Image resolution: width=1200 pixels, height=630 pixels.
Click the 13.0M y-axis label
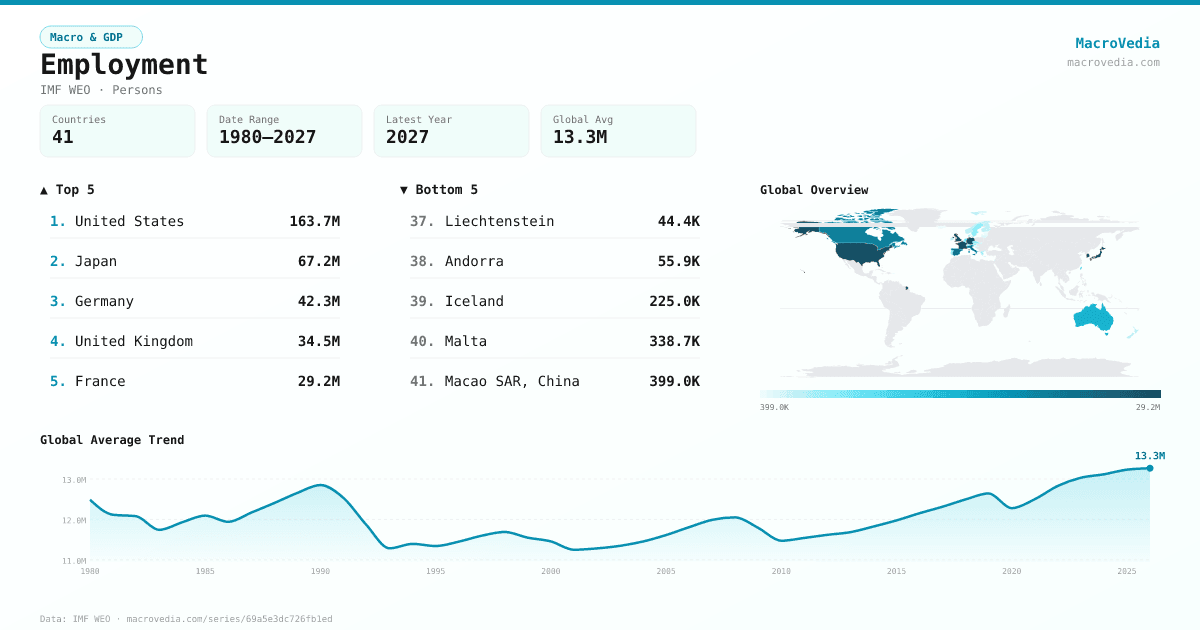(x=75, y=480)
